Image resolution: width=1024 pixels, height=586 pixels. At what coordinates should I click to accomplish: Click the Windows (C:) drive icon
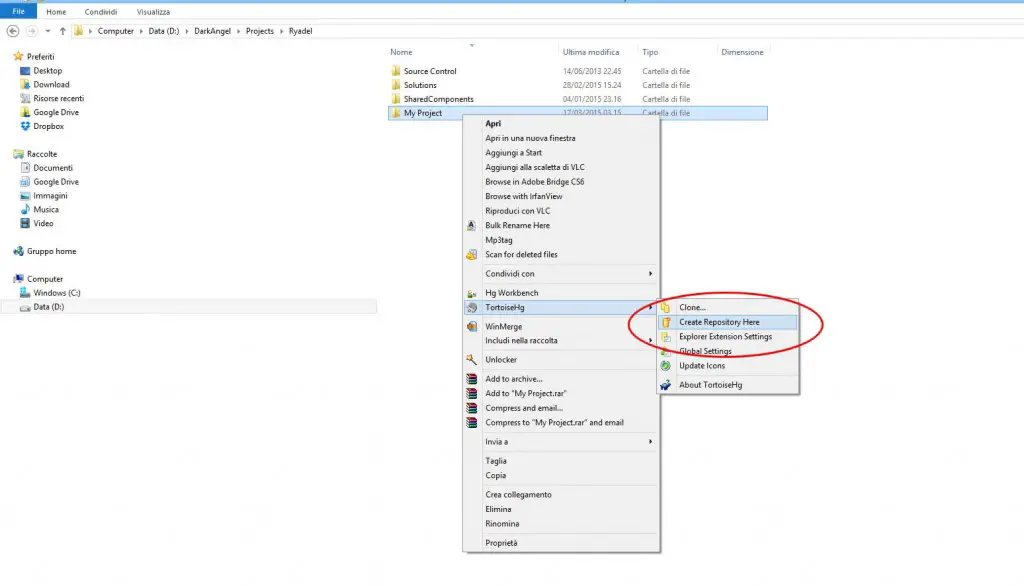[x=25, y=293]
